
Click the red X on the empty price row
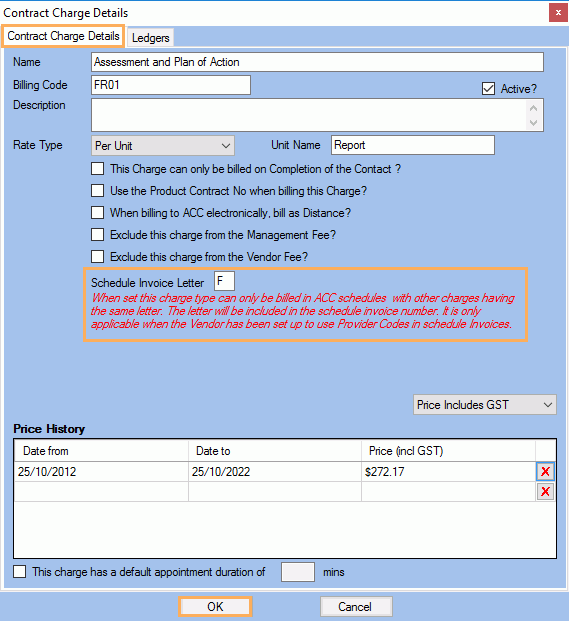(545, 491)
